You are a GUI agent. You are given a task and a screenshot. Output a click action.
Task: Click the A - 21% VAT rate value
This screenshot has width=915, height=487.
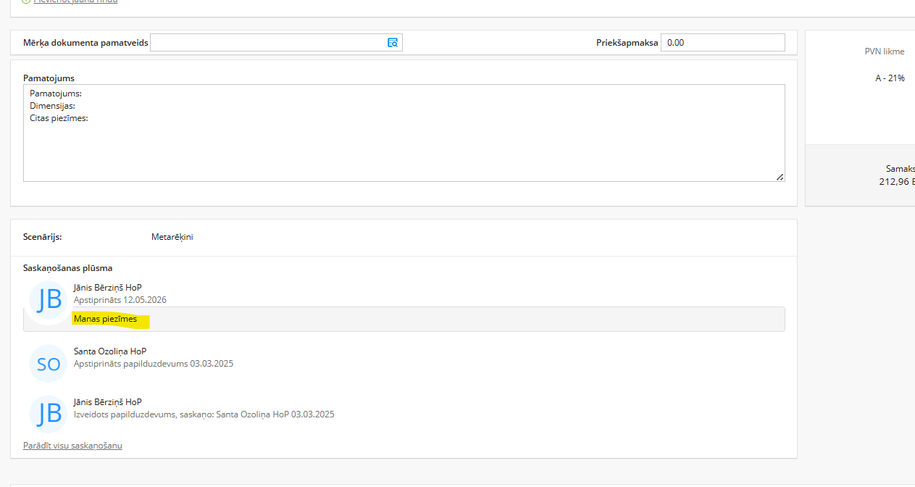point(890,78)
